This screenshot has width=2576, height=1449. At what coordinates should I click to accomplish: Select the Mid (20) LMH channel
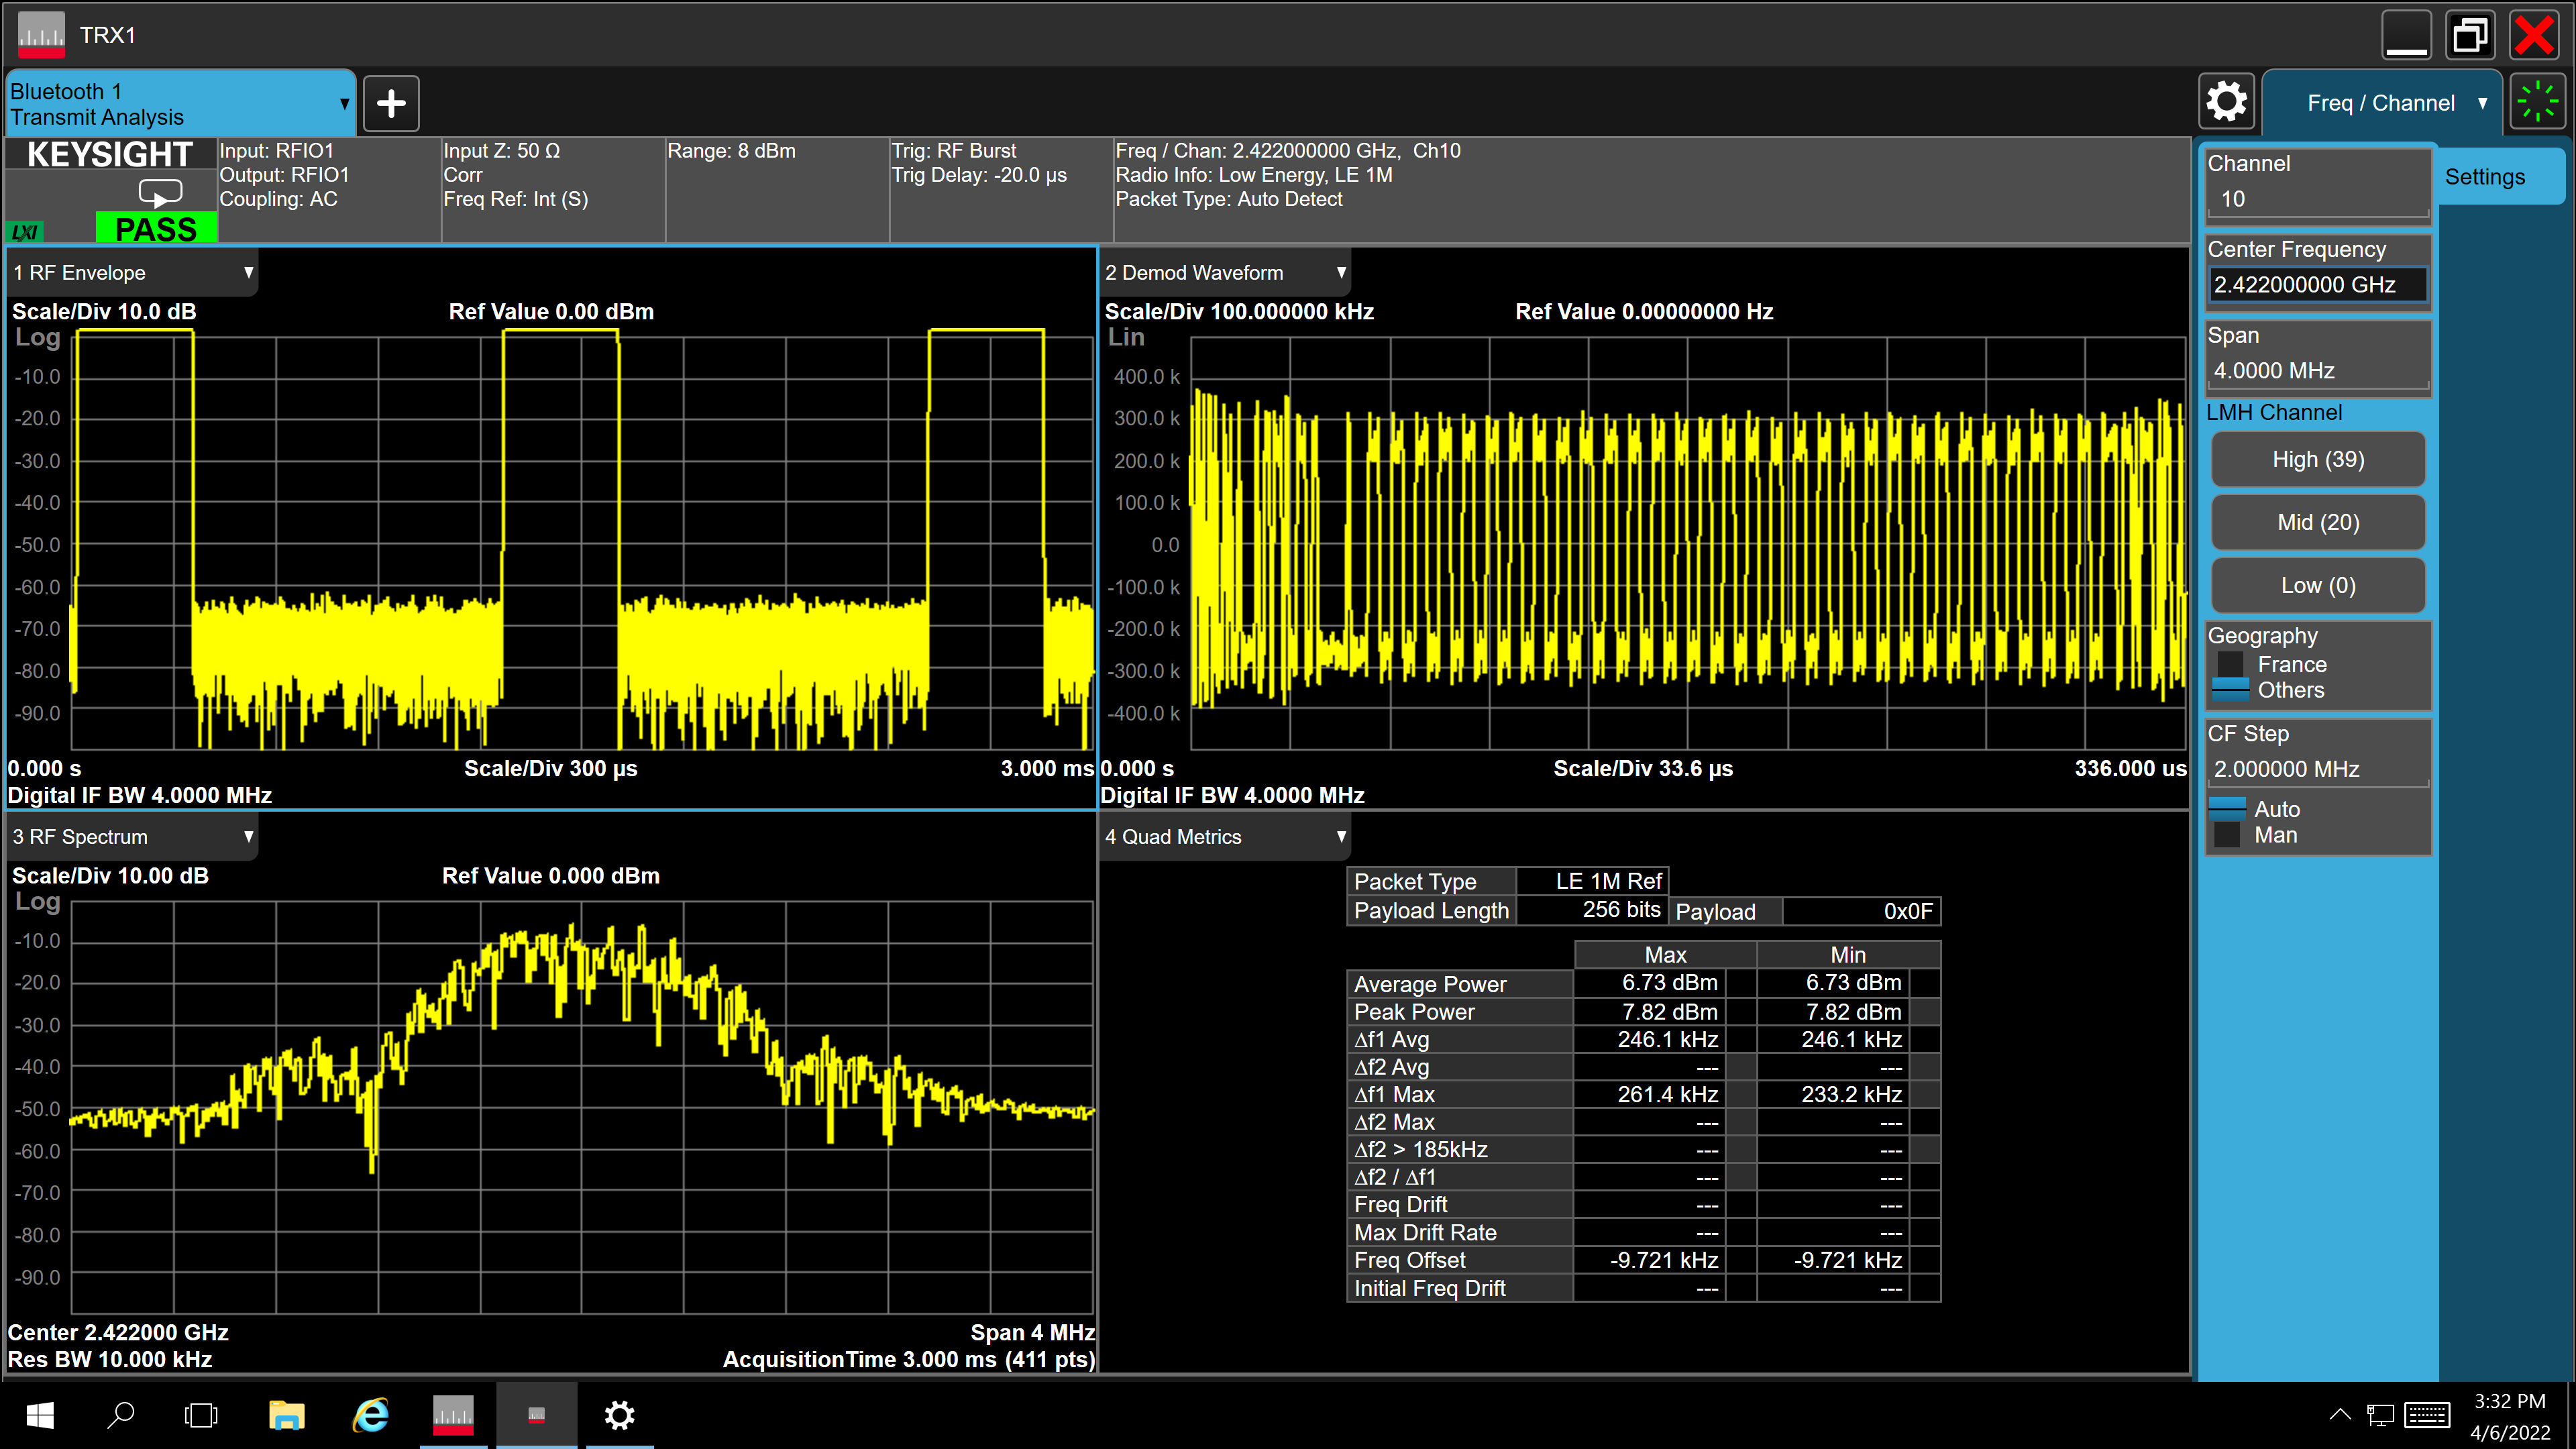pyautogui.click(x=2318, y=522)
